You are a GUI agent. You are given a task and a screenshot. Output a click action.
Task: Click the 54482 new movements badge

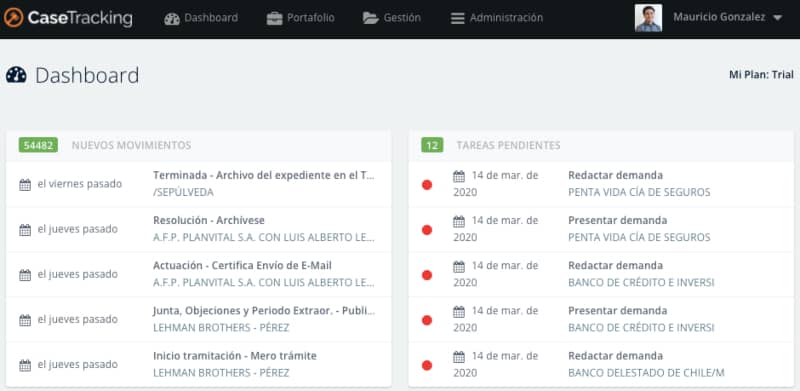pyautogui.click(x=38, y=145)
